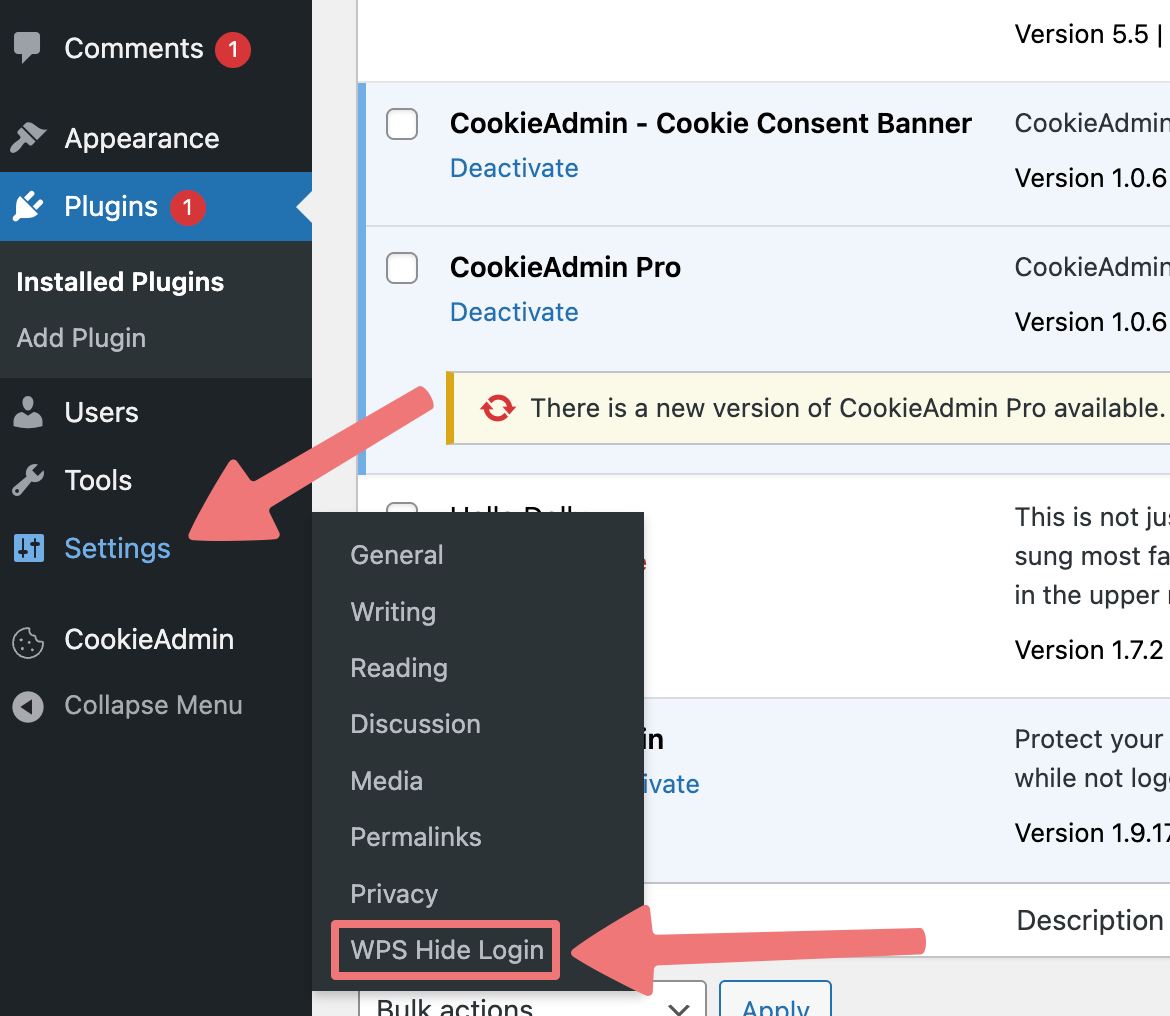1170x1016 pixels.
Task: Select Permalinks in the Settings flyout
Action: (x=416, y=837)
